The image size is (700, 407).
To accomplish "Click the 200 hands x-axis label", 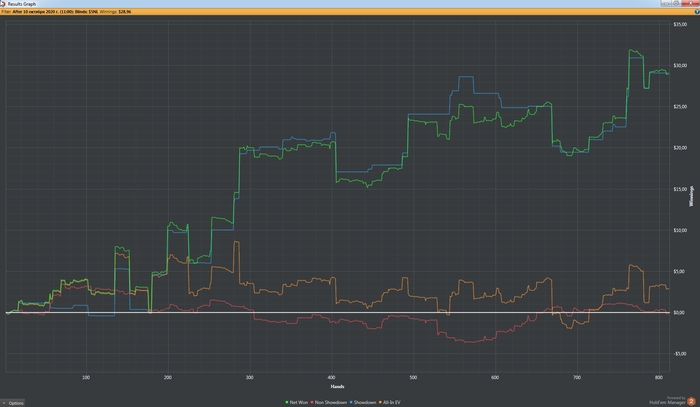I will click(168, 378).
